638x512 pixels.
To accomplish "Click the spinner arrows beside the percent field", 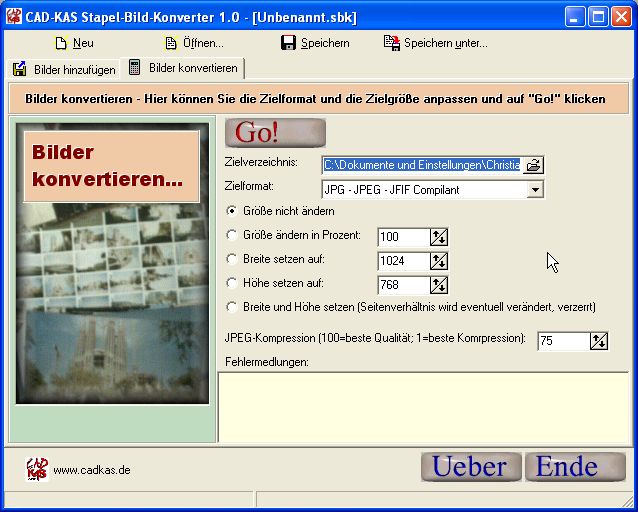I will (439, 237).
